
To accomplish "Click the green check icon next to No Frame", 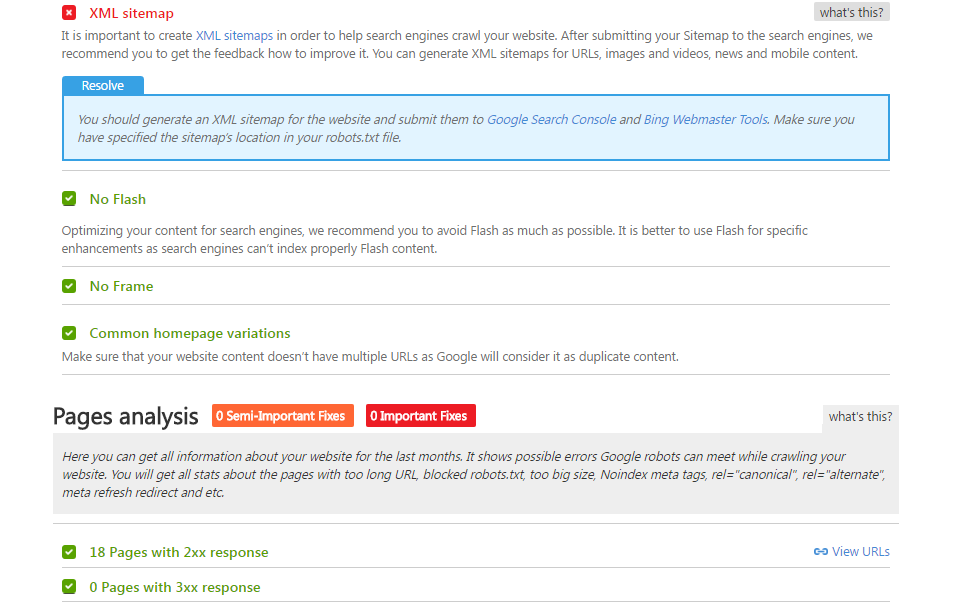I will coord(69,286).
